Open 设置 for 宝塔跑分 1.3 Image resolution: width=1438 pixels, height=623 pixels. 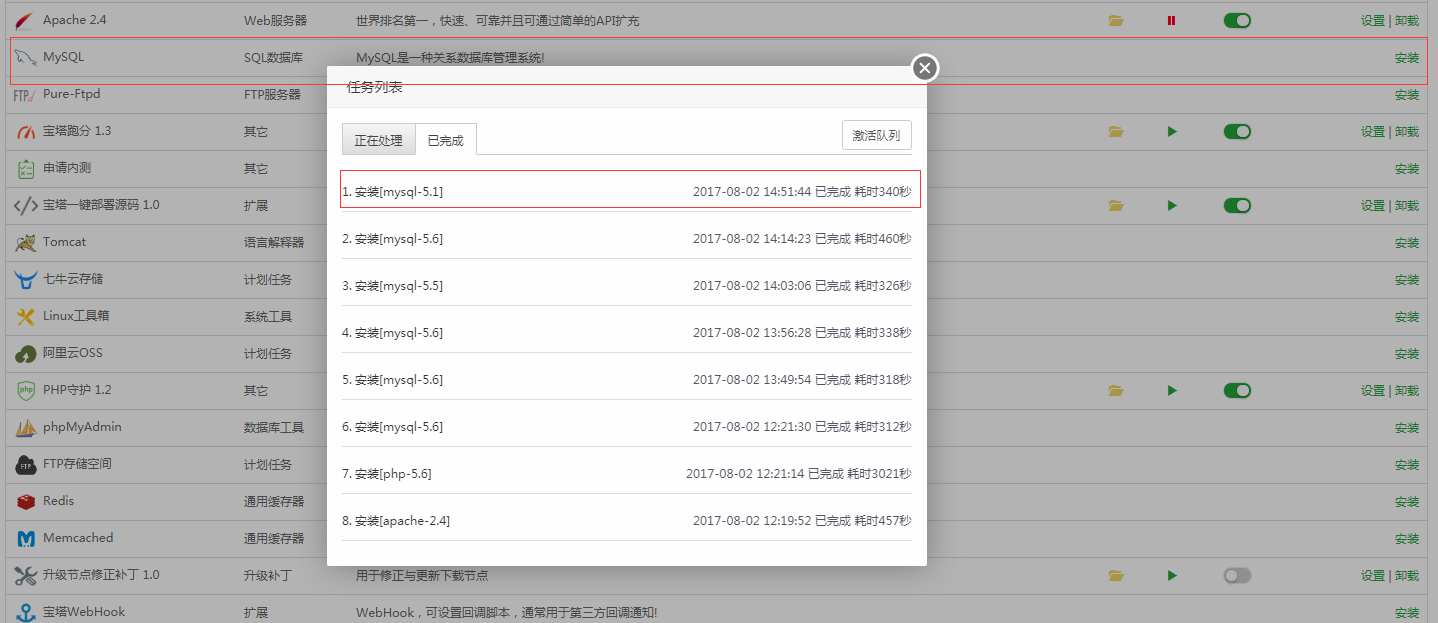1372,132
